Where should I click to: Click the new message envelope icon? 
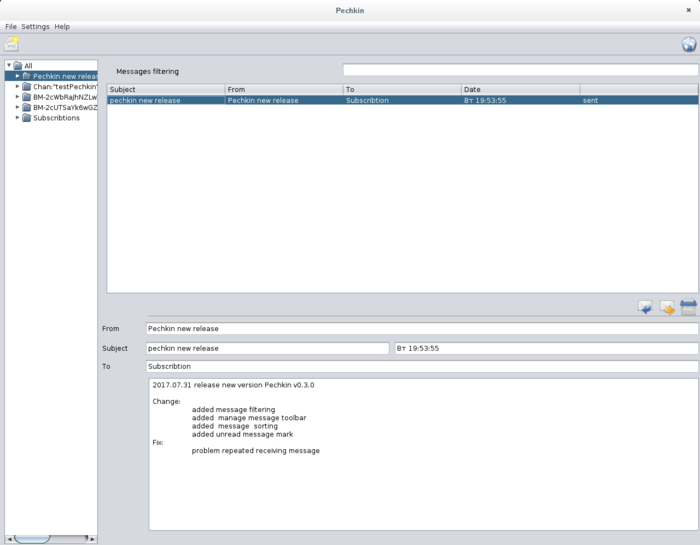pyautogui.click(x=12, y=44)
